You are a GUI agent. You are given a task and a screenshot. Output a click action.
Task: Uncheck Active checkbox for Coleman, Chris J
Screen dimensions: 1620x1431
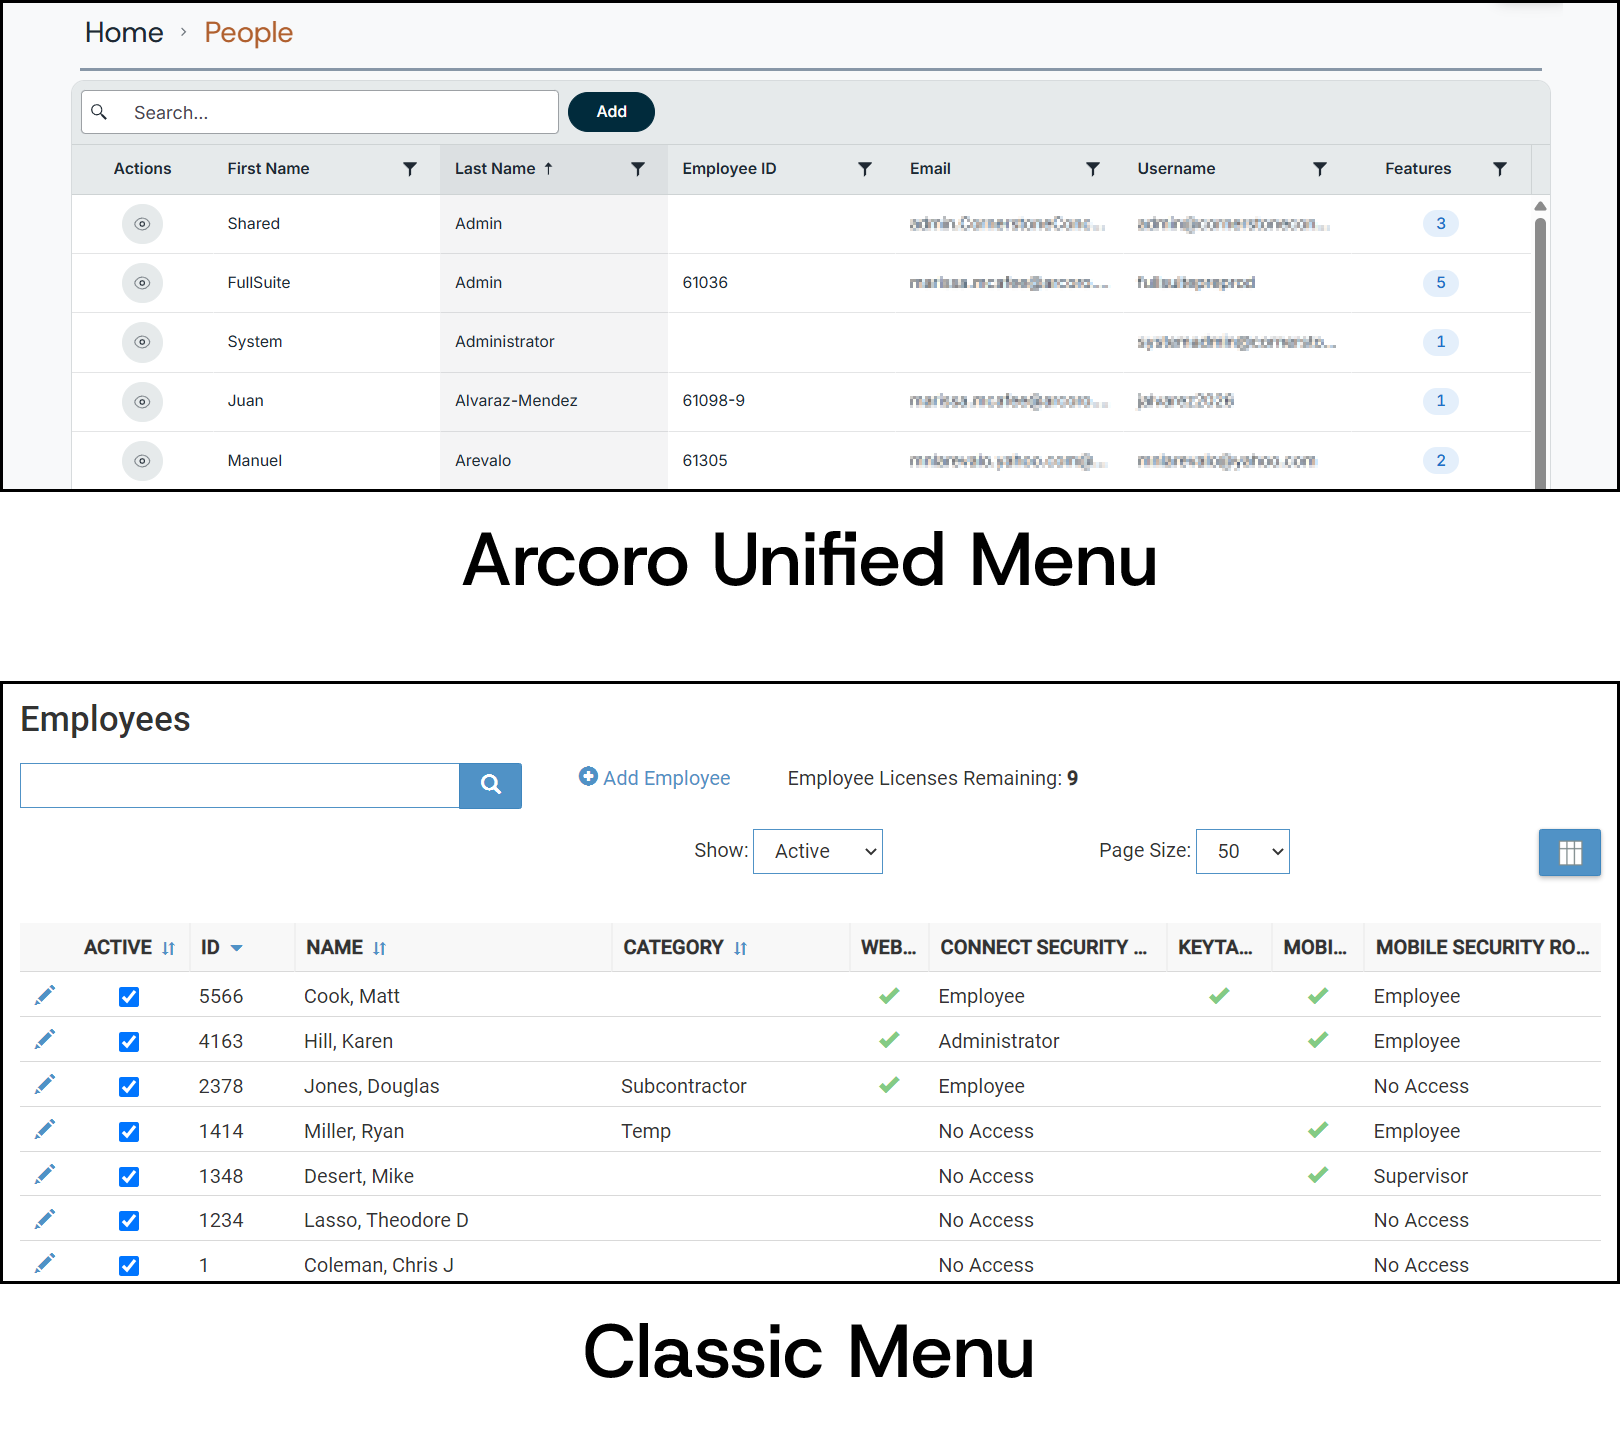point(129,1266)
